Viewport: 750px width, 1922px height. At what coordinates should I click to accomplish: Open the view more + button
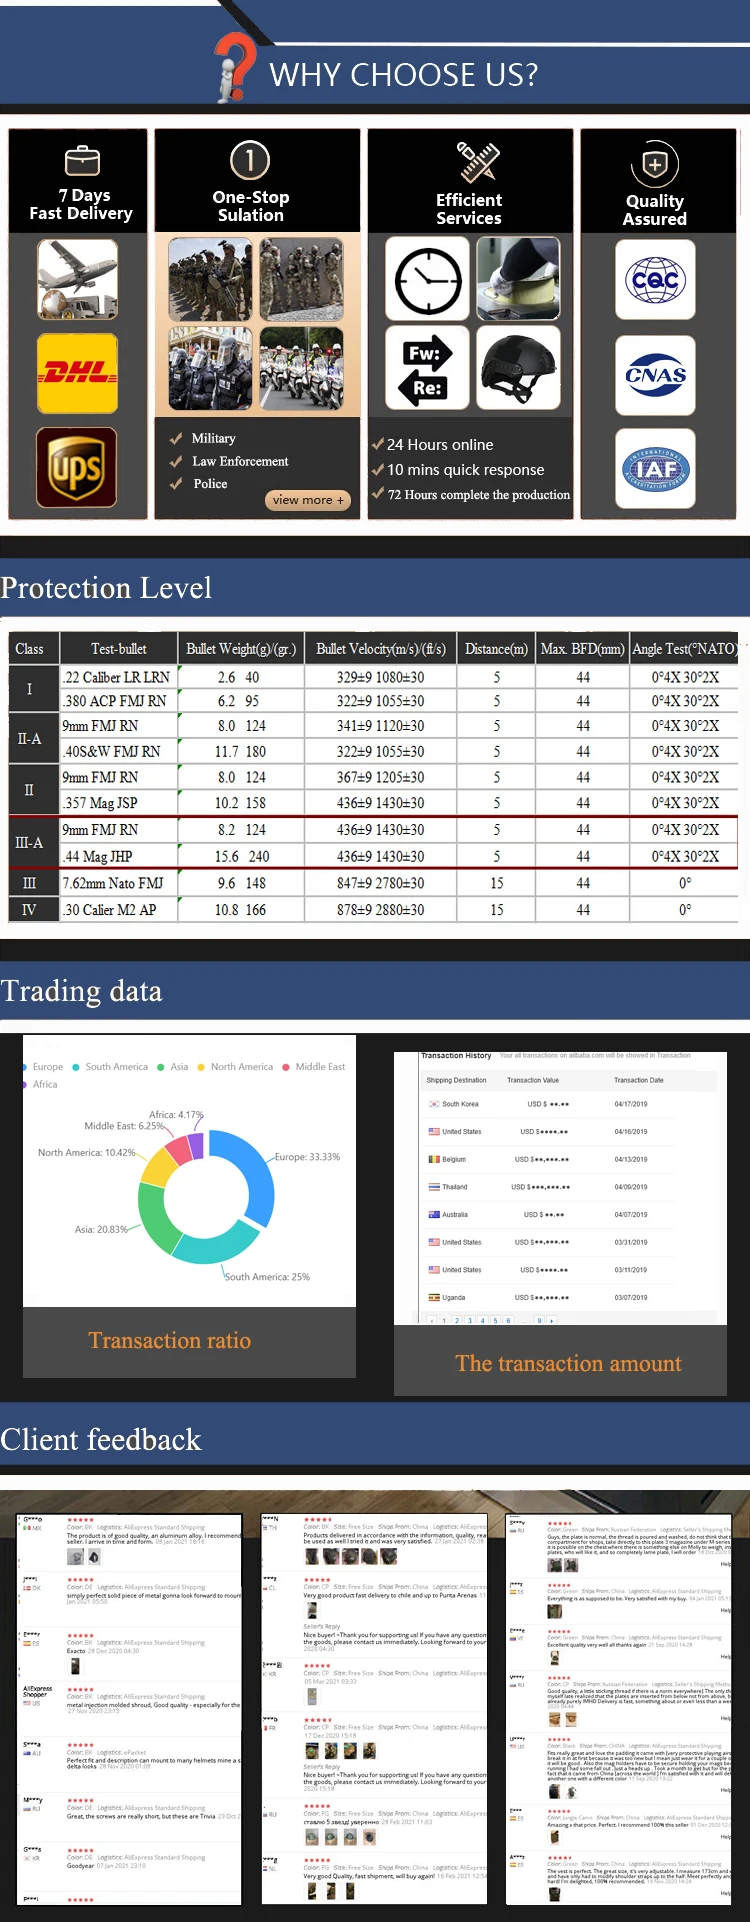pos(308,500)
